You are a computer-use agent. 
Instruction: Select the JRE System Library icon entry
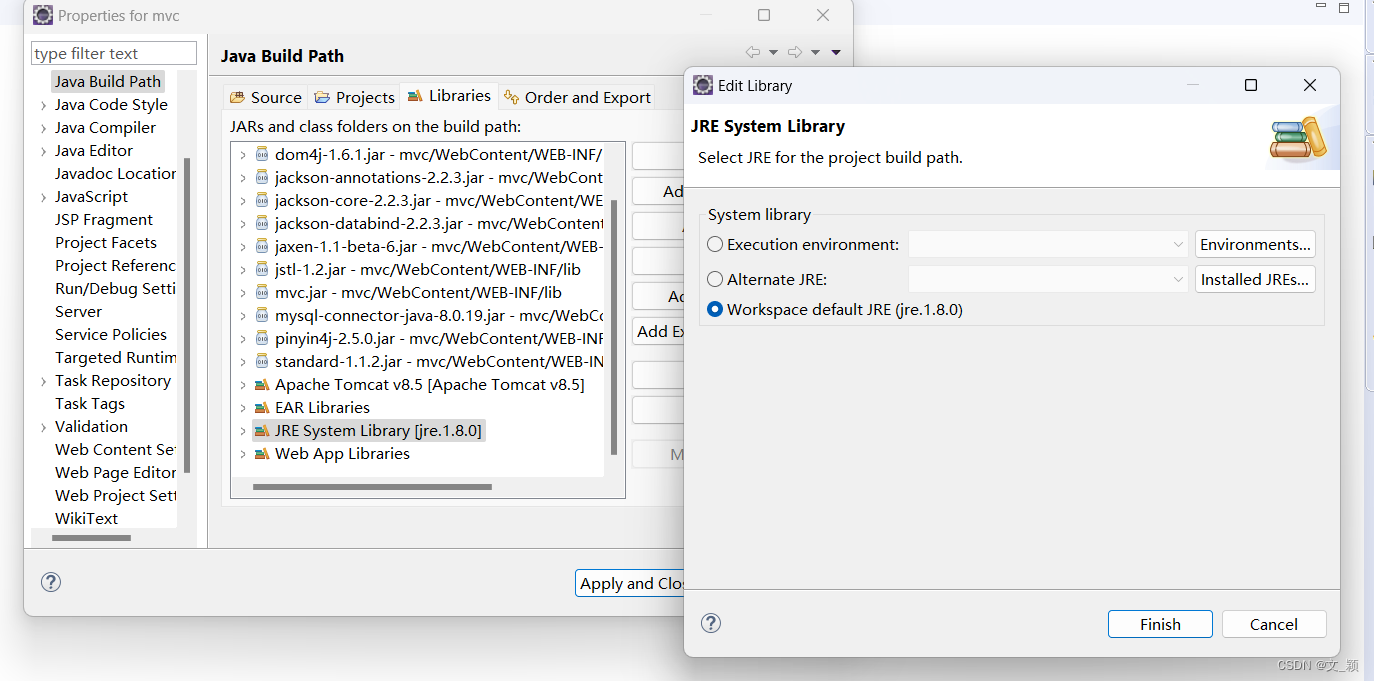point(262,431)
